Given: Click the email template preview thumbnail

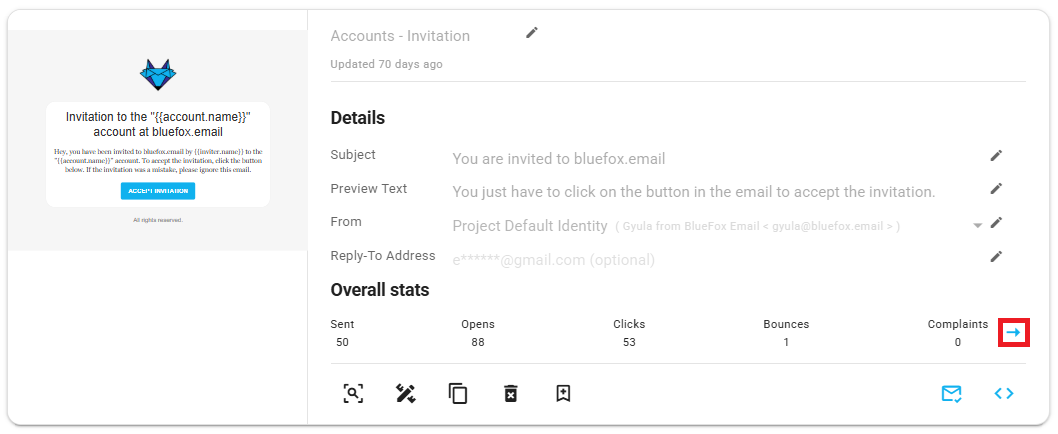Looking at the screenshot, I should (158, 140).
